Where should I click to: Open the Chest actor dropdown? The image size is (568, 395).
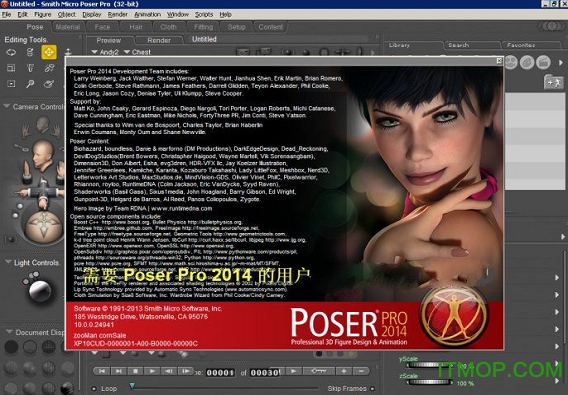coord(137,52)
